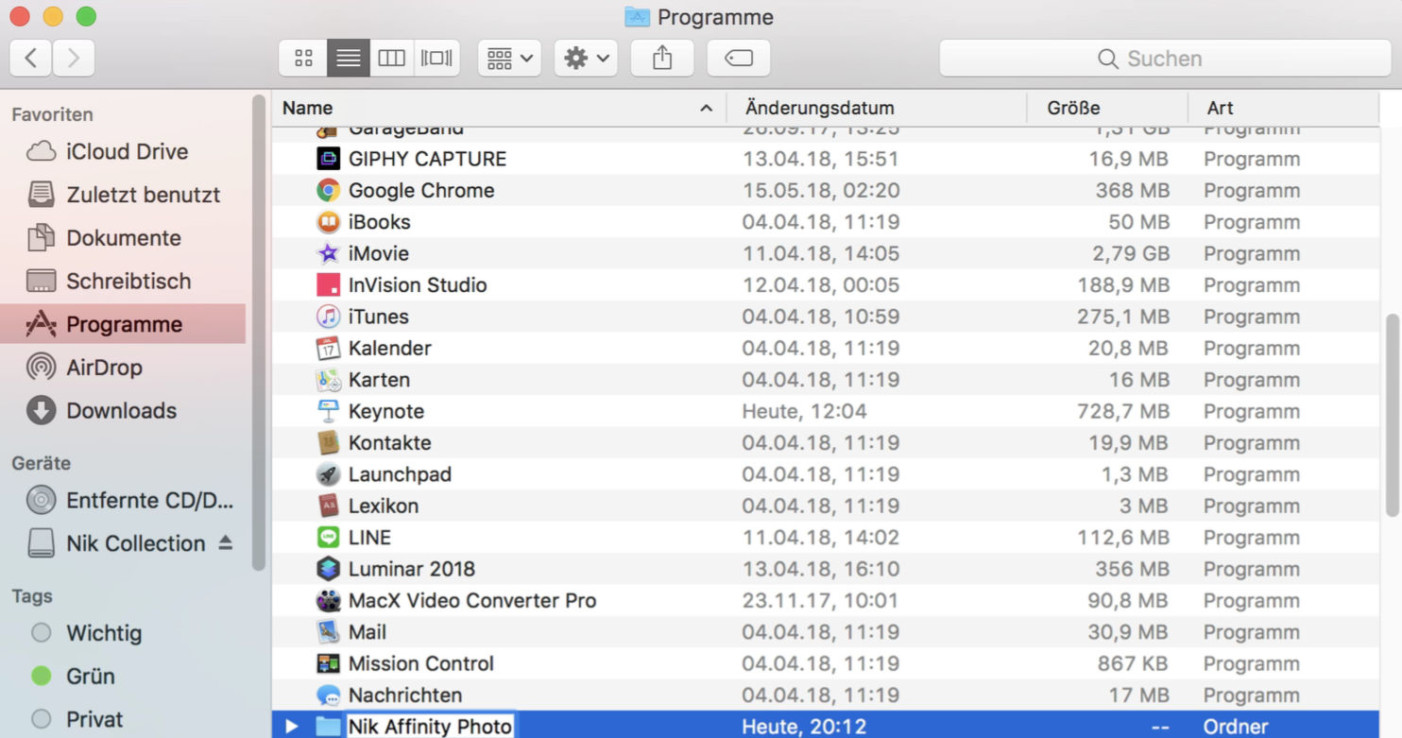Viewport: 1402px width, 738px height.
Task: Select the iBooks app
Action: pyautogui.click(x=825, y=222)
